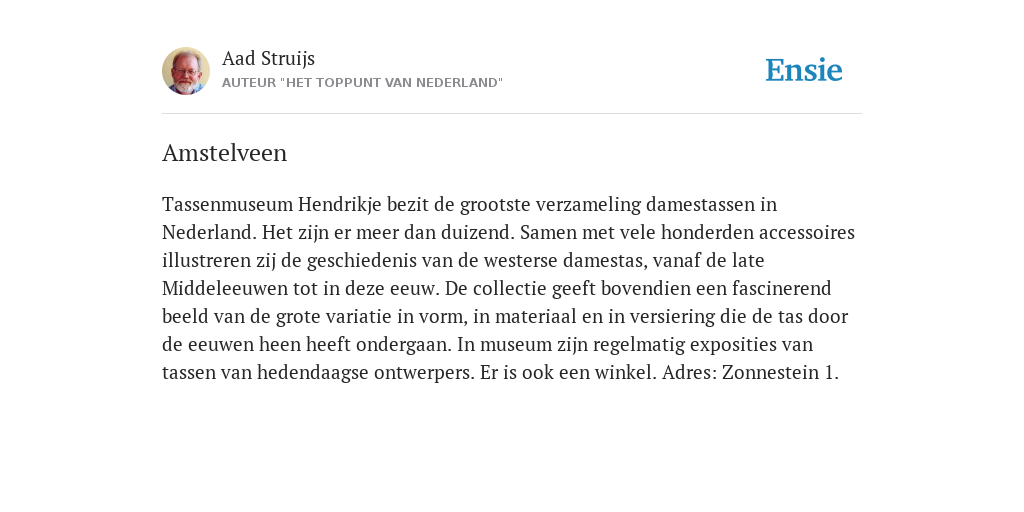This screenshot has height=512, width=1024.
Task: Click the words "hedendaagse ontwerpers"
Action: click(x=364, y=373)
